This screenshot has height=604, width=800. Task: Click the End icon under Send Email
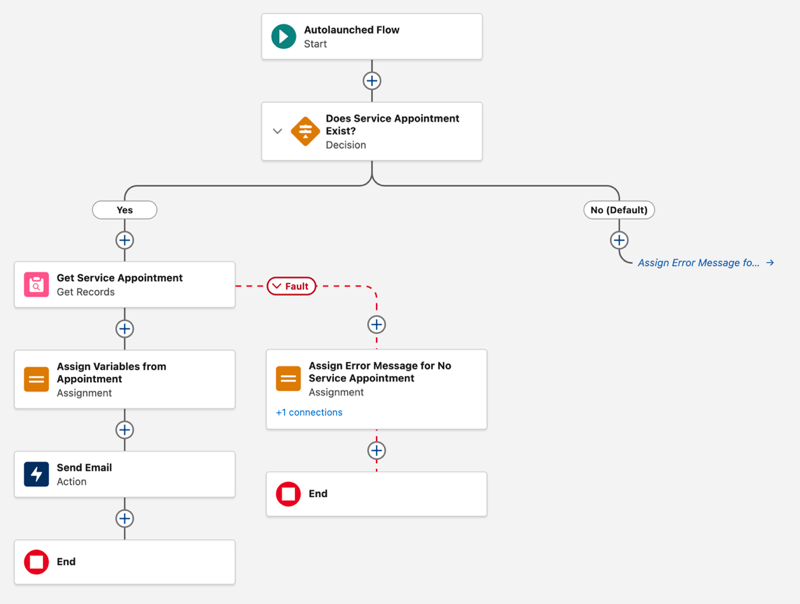coord(36,562)
